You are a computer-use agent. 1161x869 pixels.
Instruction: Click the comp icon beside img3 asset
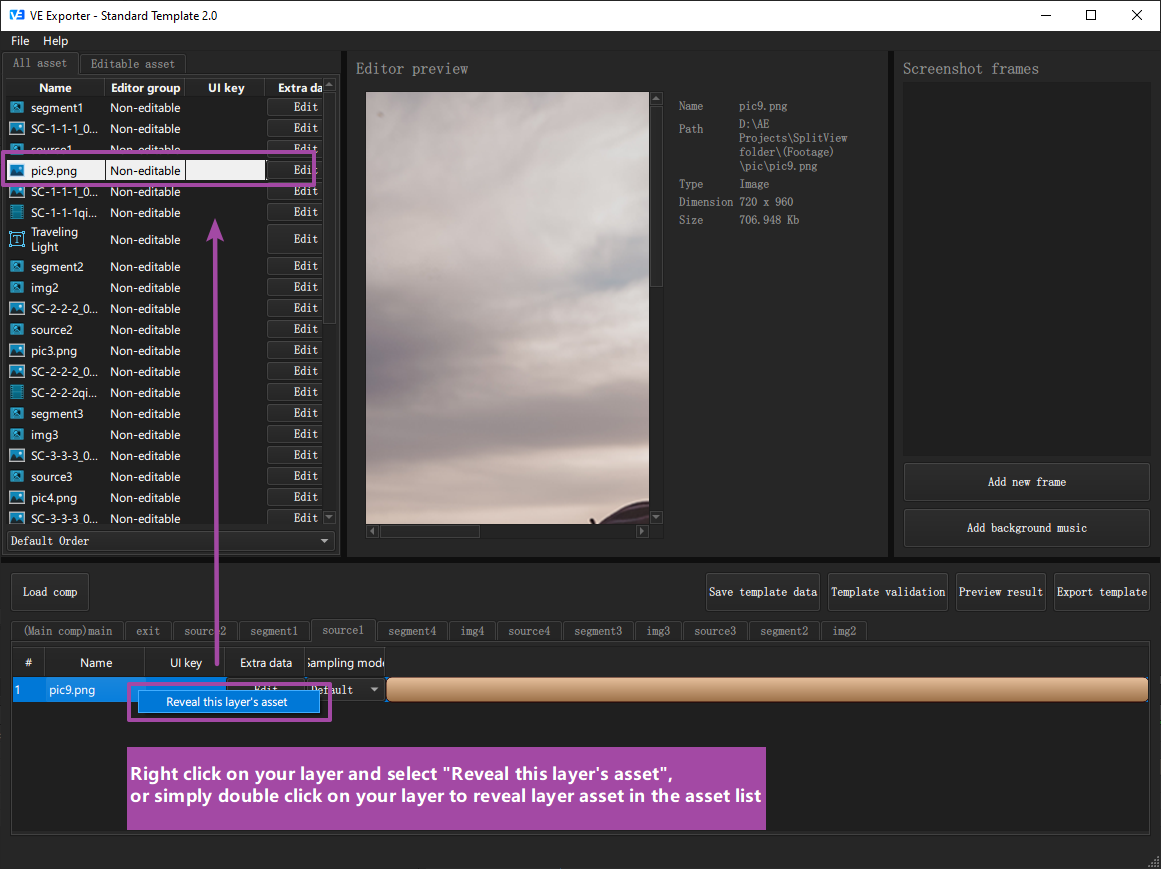(17, 434)
